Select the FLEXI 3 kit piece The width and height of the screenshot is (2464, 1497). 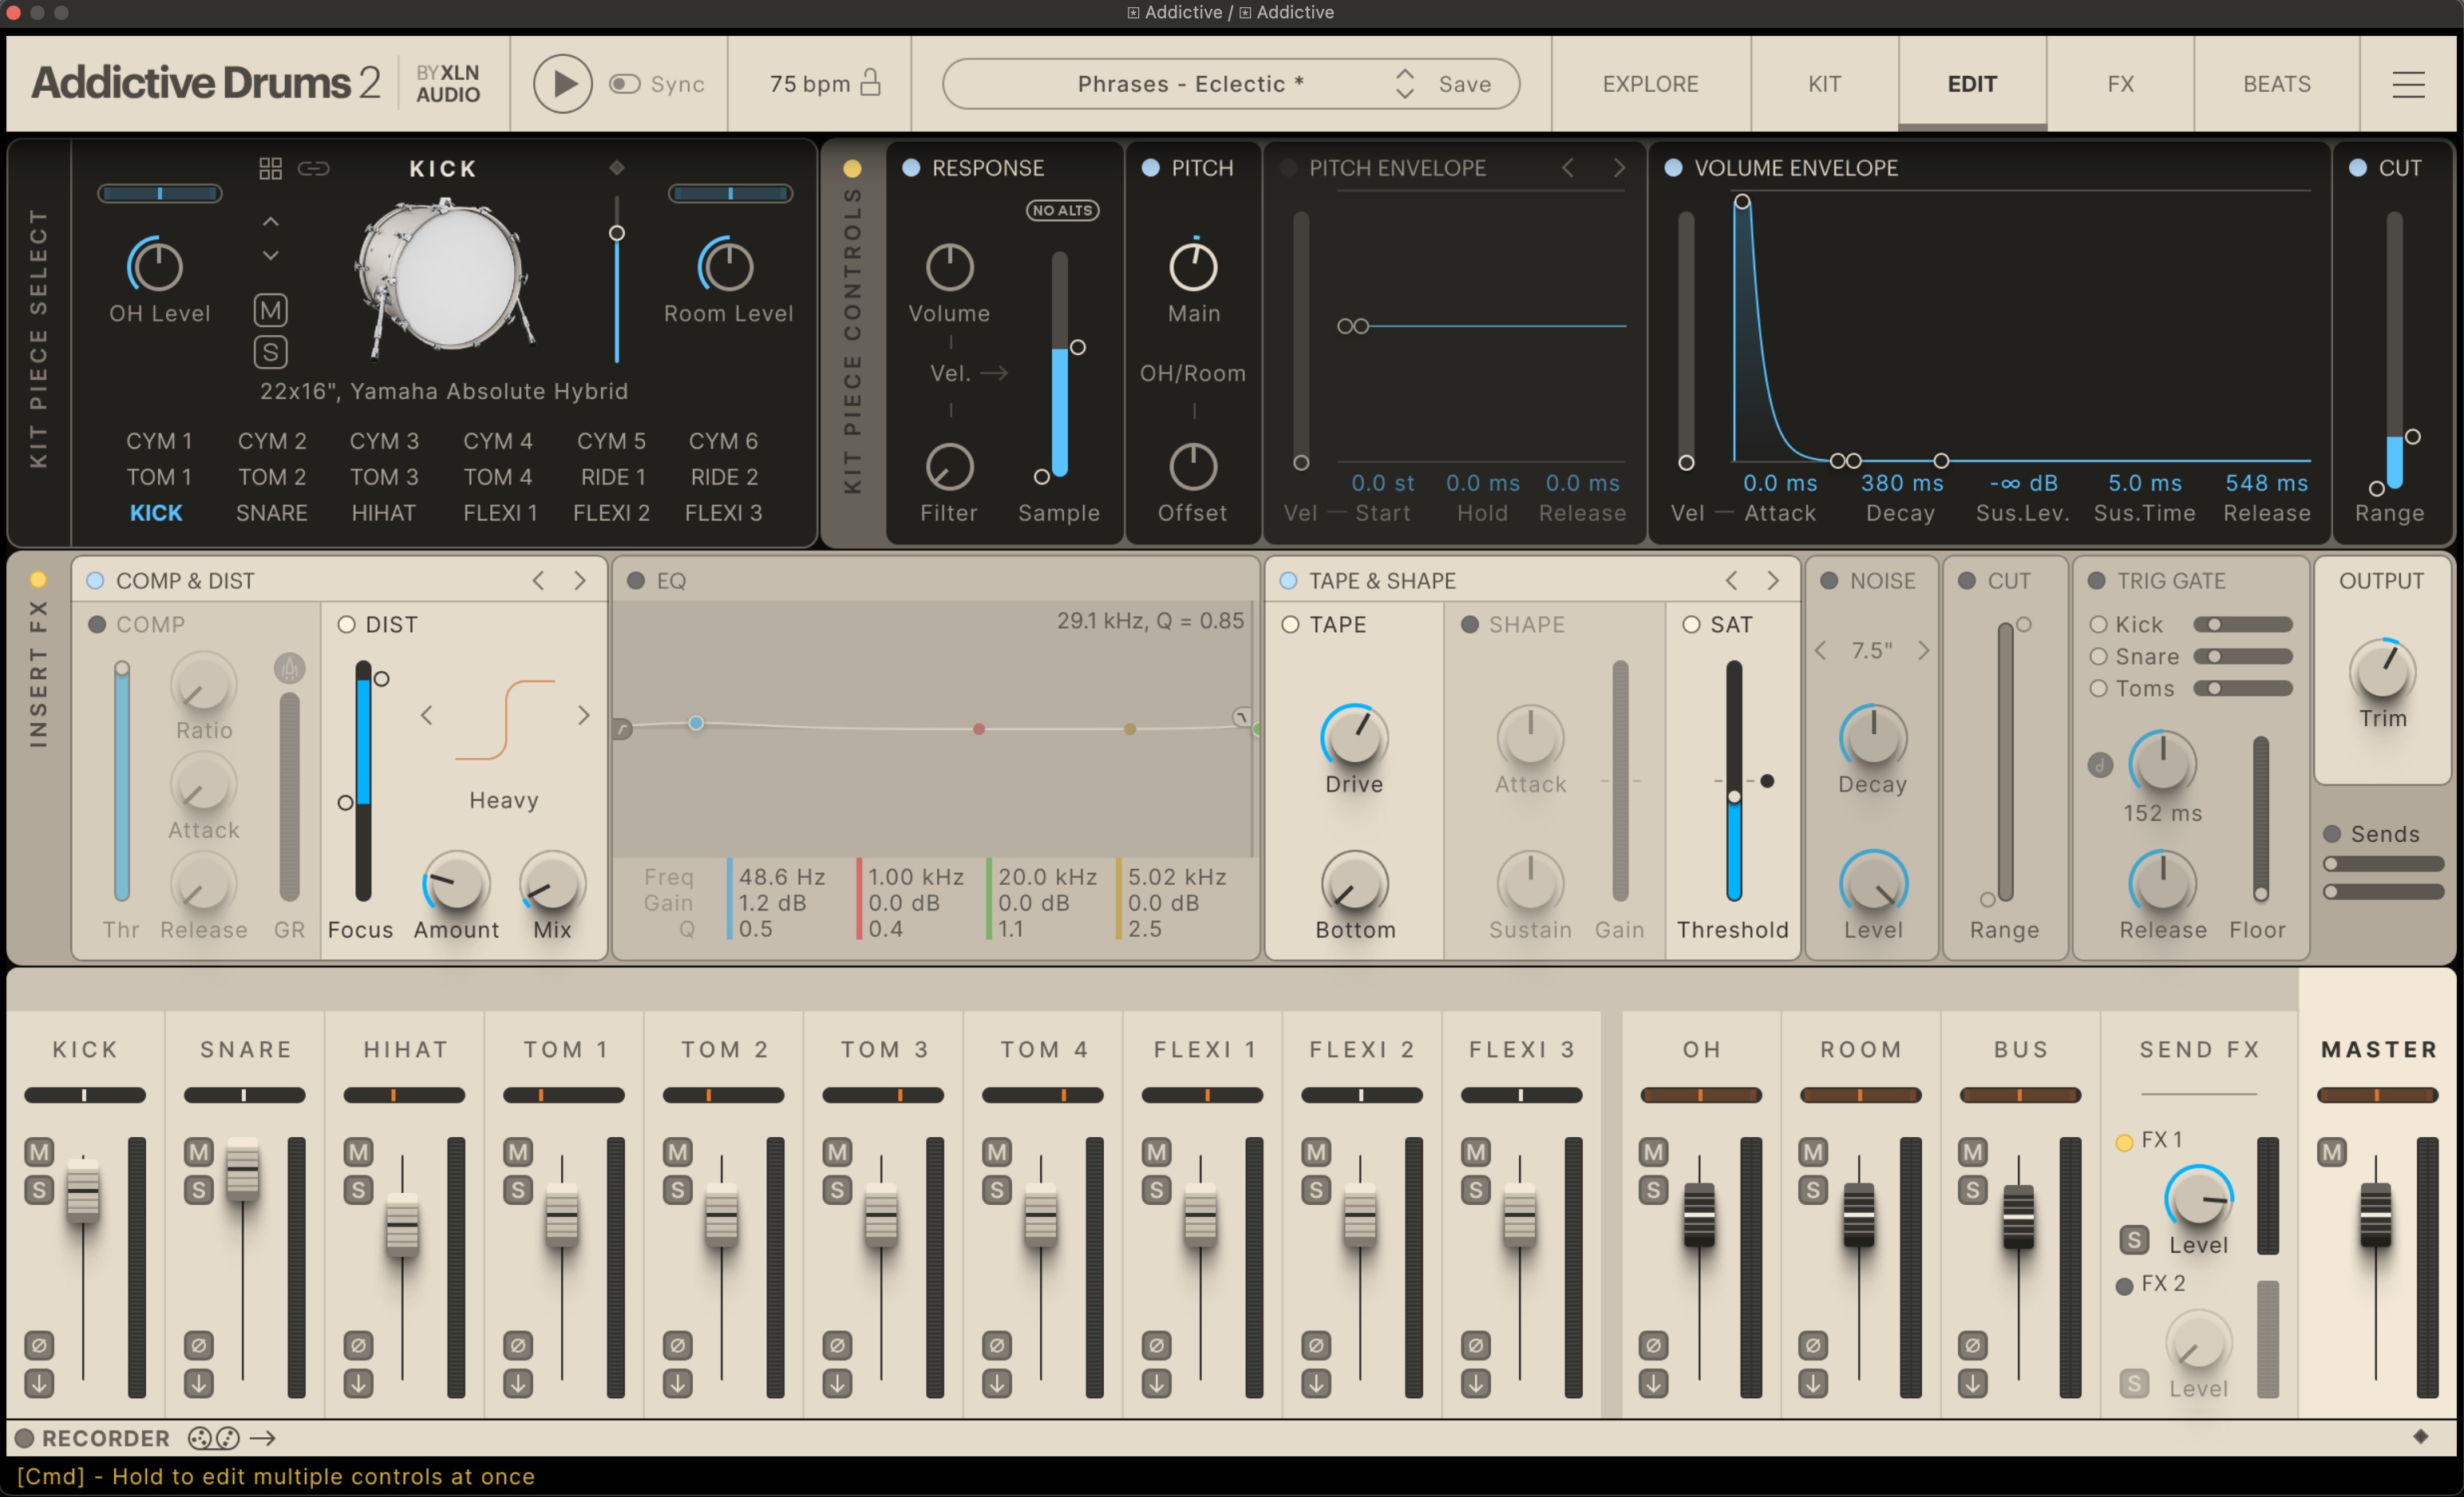(x=724, y=513)
